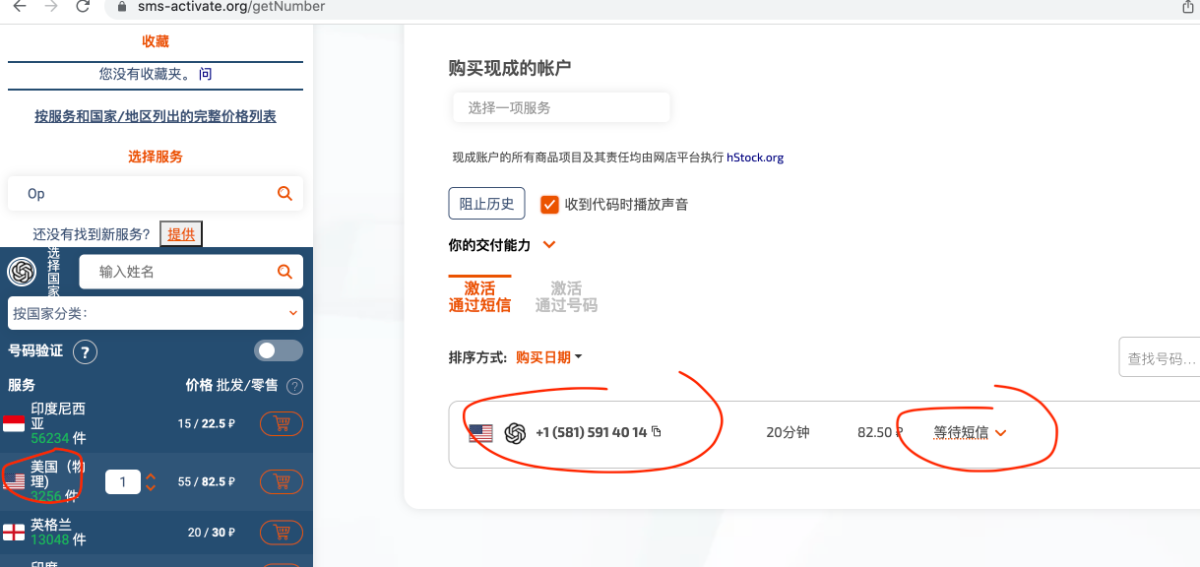Click the 查找号码 search field
Viewport: 1200px width, 567px height.
(x=1160, y=358)
